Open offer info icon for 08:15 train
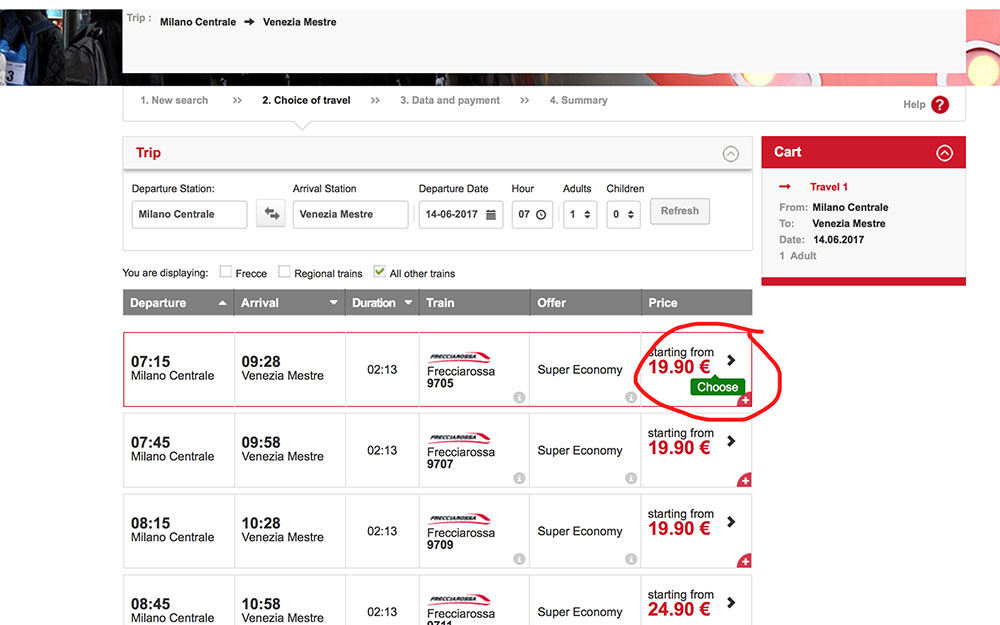Viewport: 1000px width, 625px height. click(x=631, y=559)
